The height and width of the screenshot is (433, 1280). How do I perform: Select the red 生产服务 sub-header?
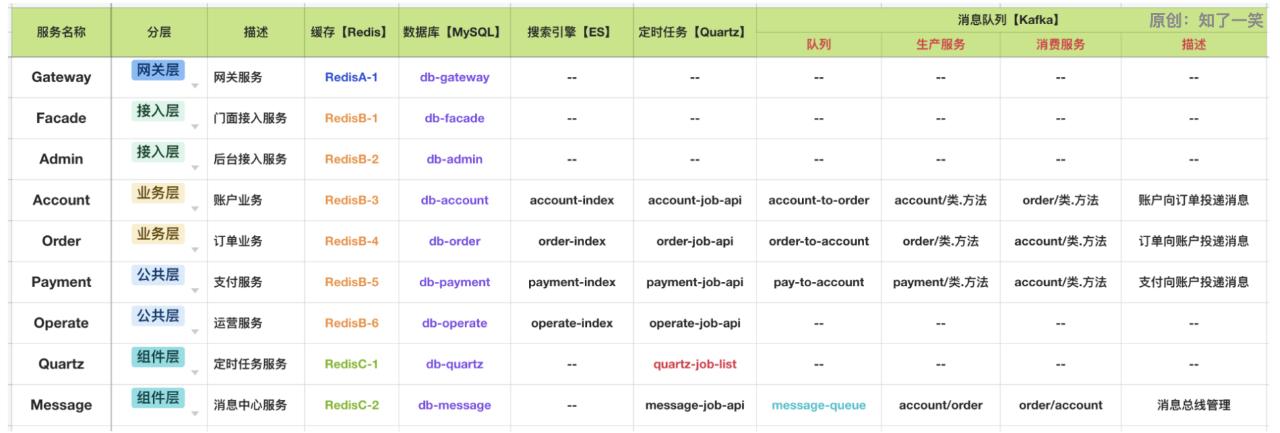tap(940, 44)
